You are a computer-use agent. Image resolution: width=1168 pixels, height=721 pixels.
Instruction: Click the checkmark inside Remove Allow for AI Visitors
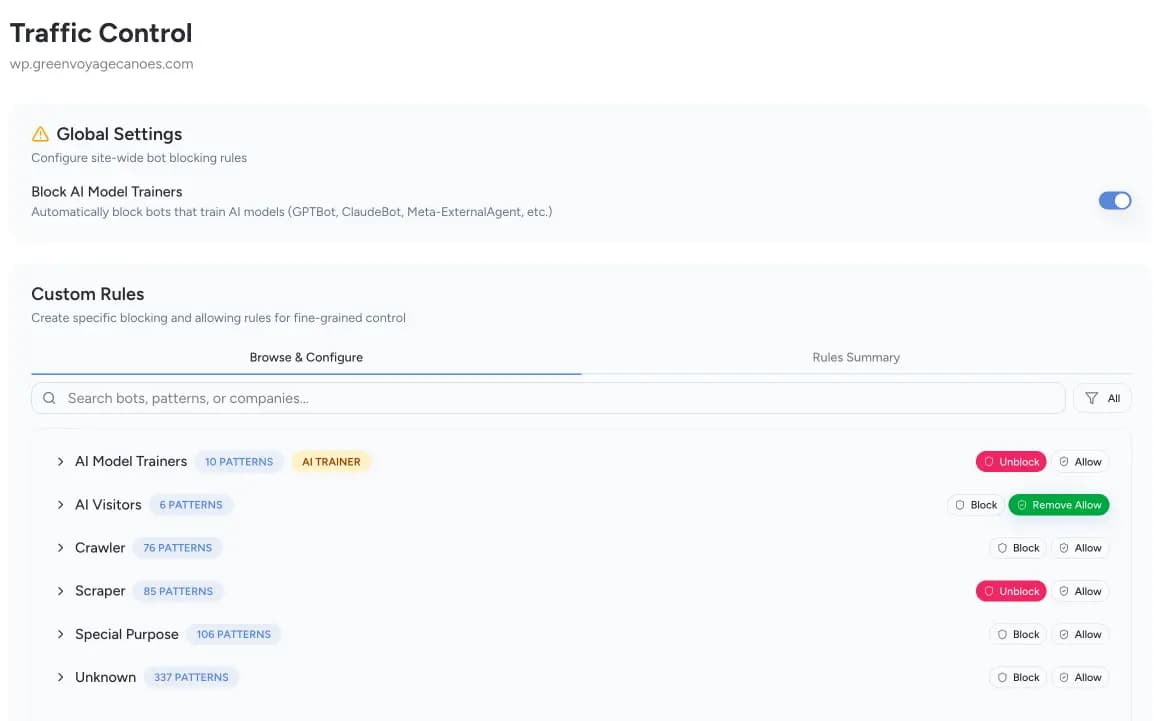(1022, 504)
